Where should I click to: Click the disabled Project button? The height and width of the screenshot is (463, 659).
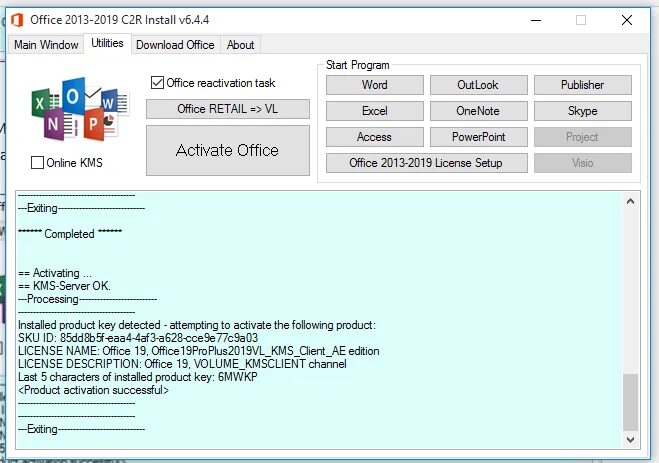(583, 137)
